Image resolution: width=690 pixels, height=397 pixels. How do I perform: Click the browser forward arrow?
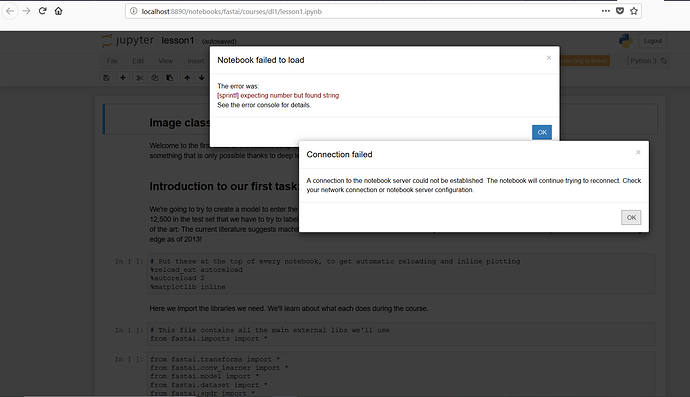pos(26,11)
